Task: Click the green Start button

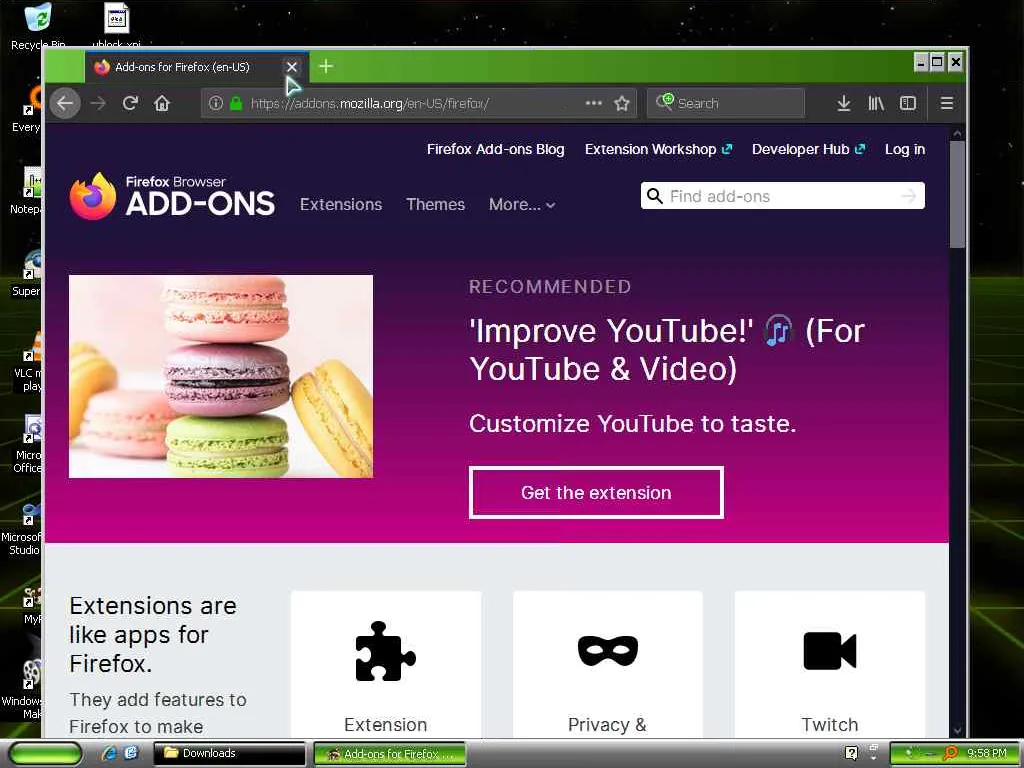Action: (45, 754)
